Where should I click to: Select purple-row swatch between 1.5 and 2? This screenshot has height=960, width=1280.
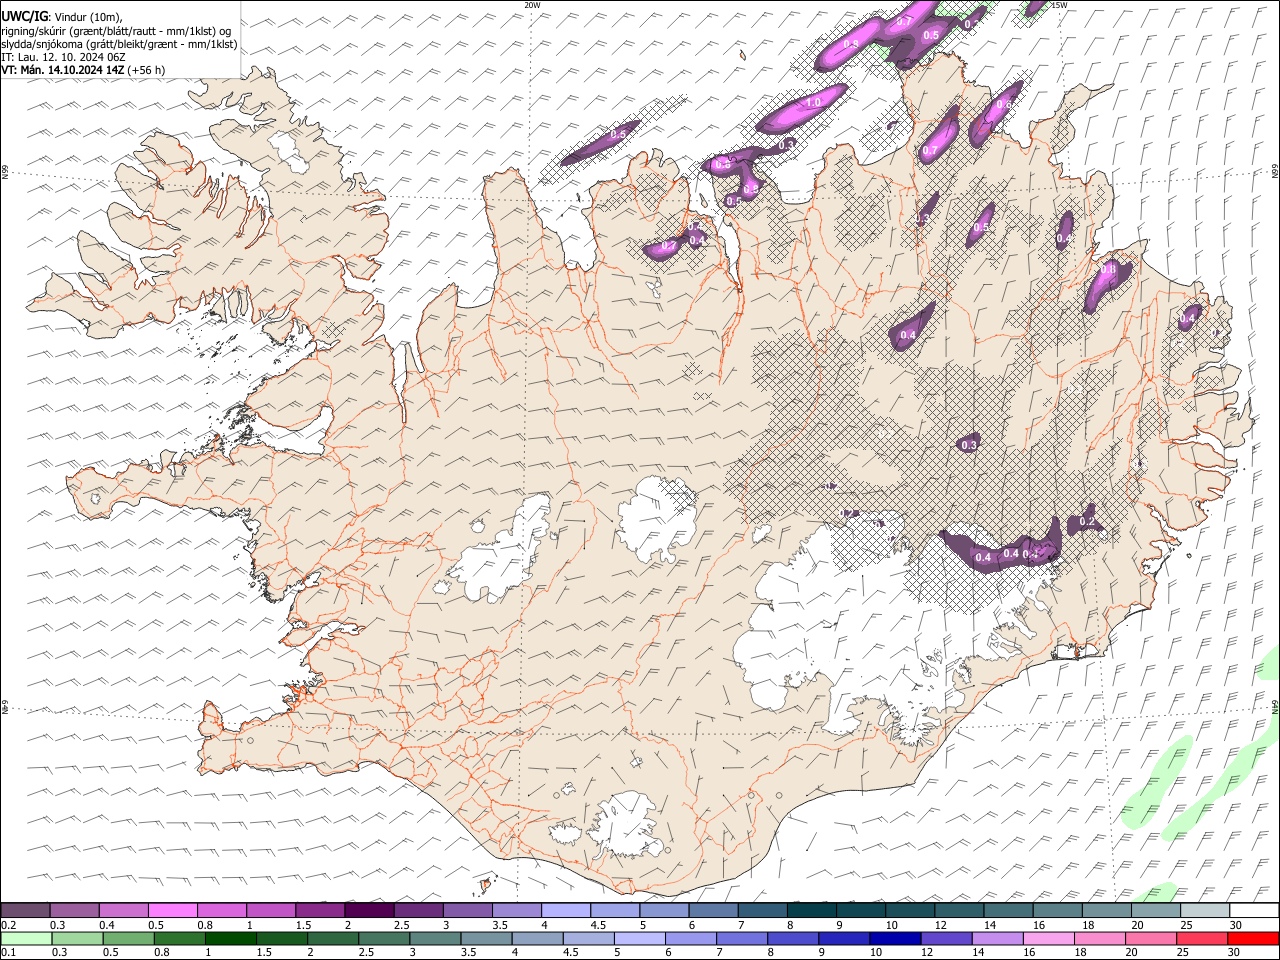[x=320, y=910]
